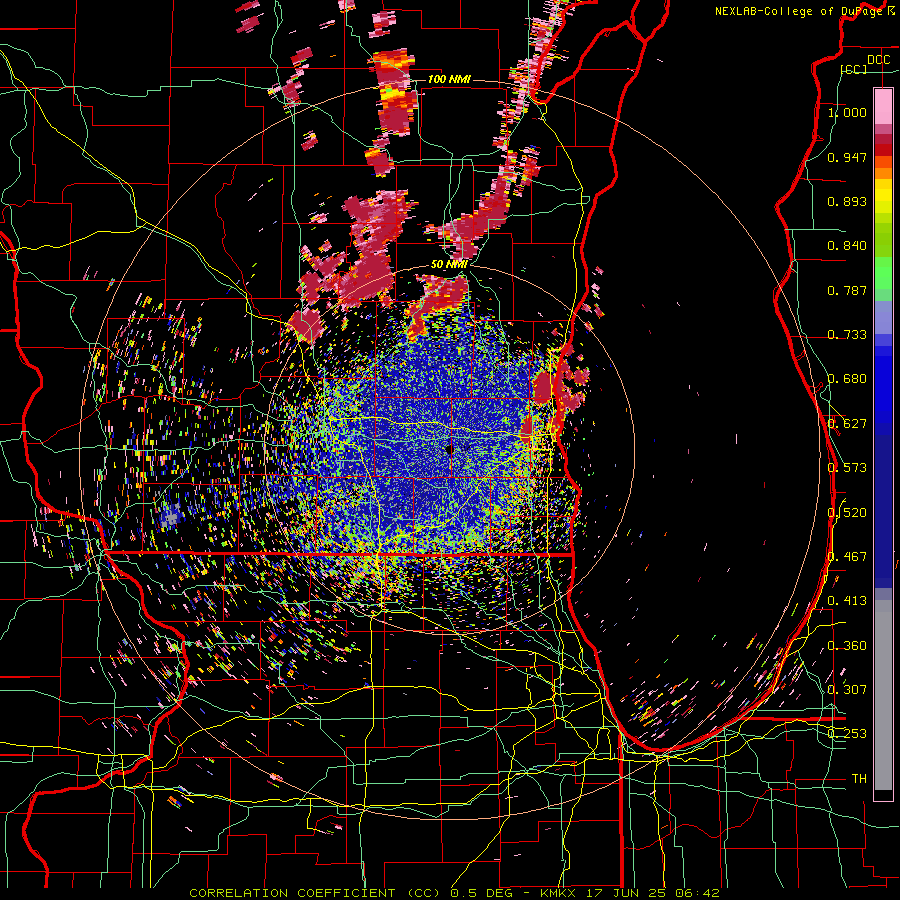Click the 0.360 color scale value

[x=847, y=646]
